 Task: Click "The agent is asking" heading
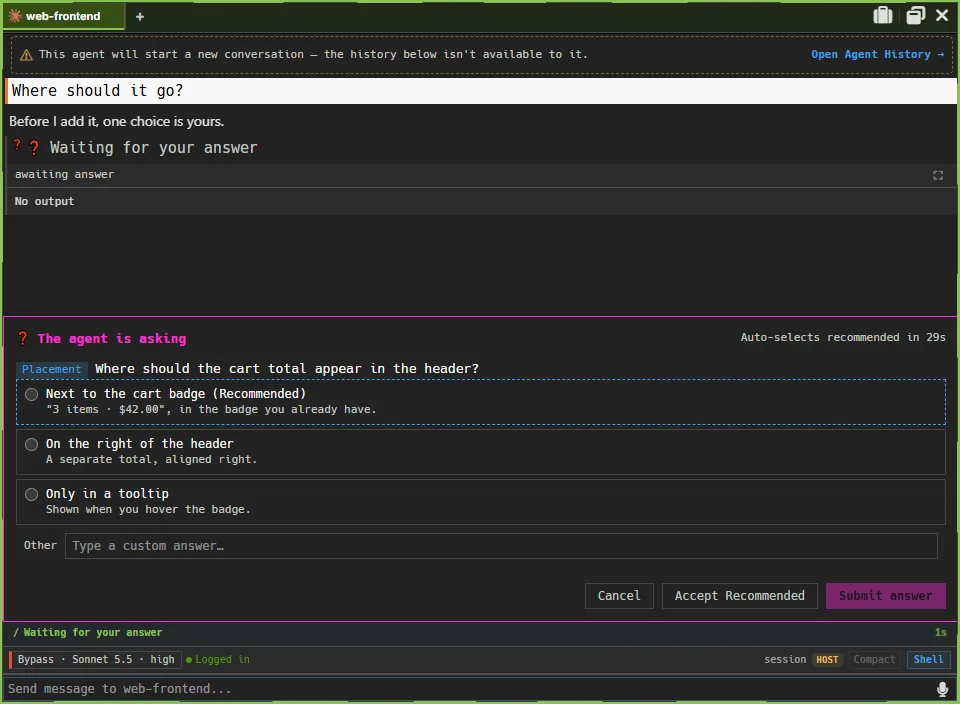coord(111,339)
